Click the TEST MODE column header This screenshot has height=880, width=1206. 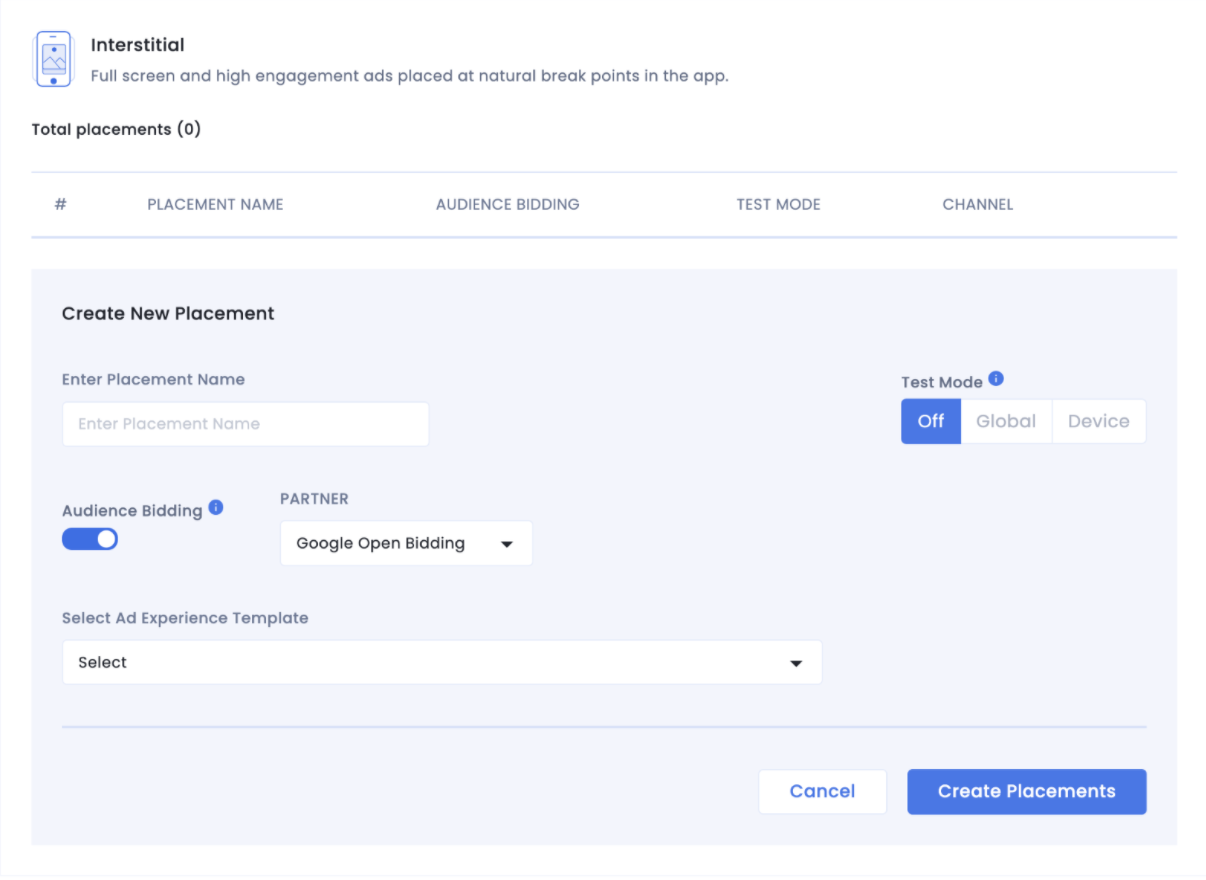[x=778, y=204]
